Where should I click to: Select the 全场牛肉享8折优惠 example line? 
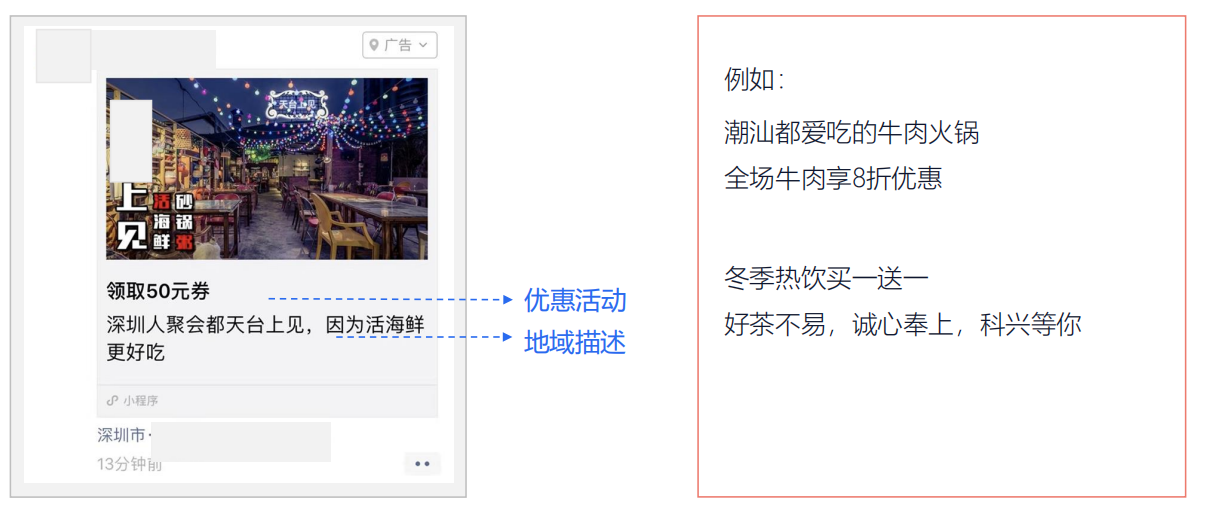tap(833, 179)
